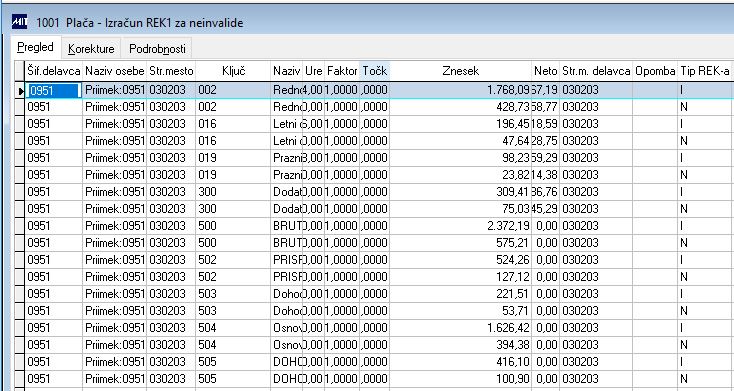734x391 pixels.
Task: Open the Podrobnosti tab
Action: tap(157, 49)
